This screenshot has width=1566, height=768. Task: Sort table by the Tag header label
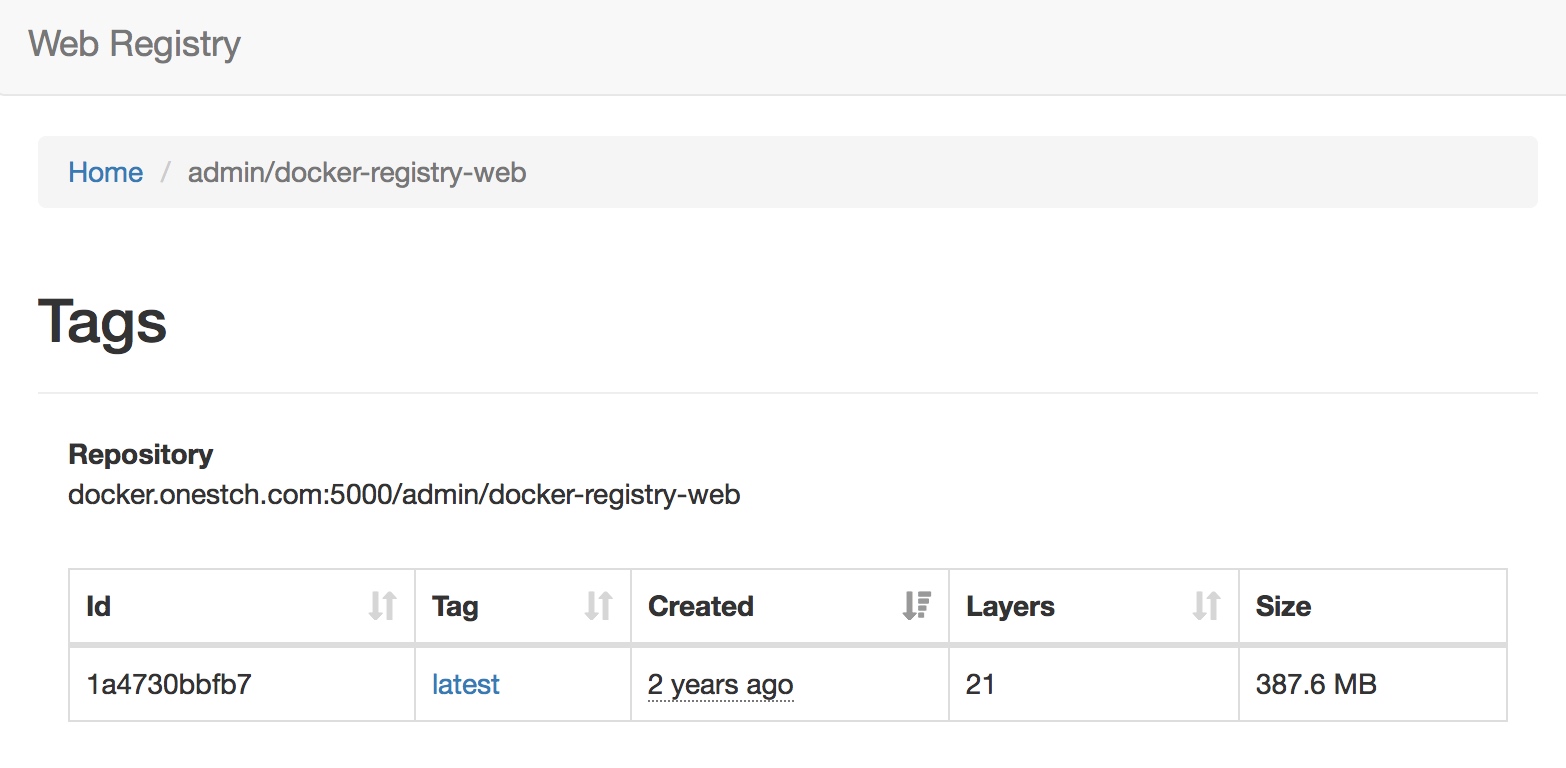[x=455, y=606]
